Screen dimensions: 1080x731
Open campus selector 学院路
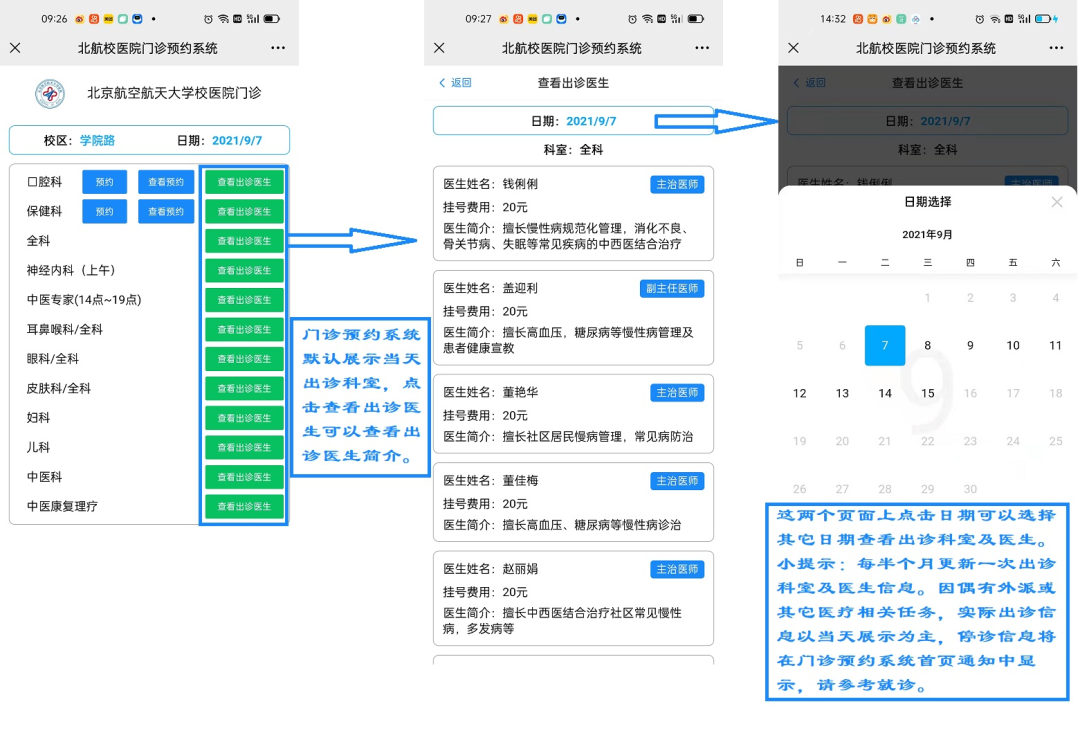point(97,141)
